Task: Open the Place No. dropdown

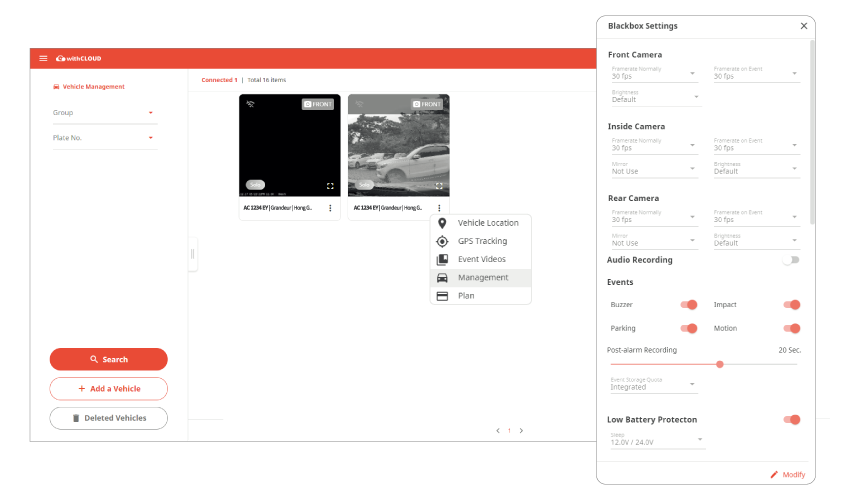Action: tap(104, 138)
